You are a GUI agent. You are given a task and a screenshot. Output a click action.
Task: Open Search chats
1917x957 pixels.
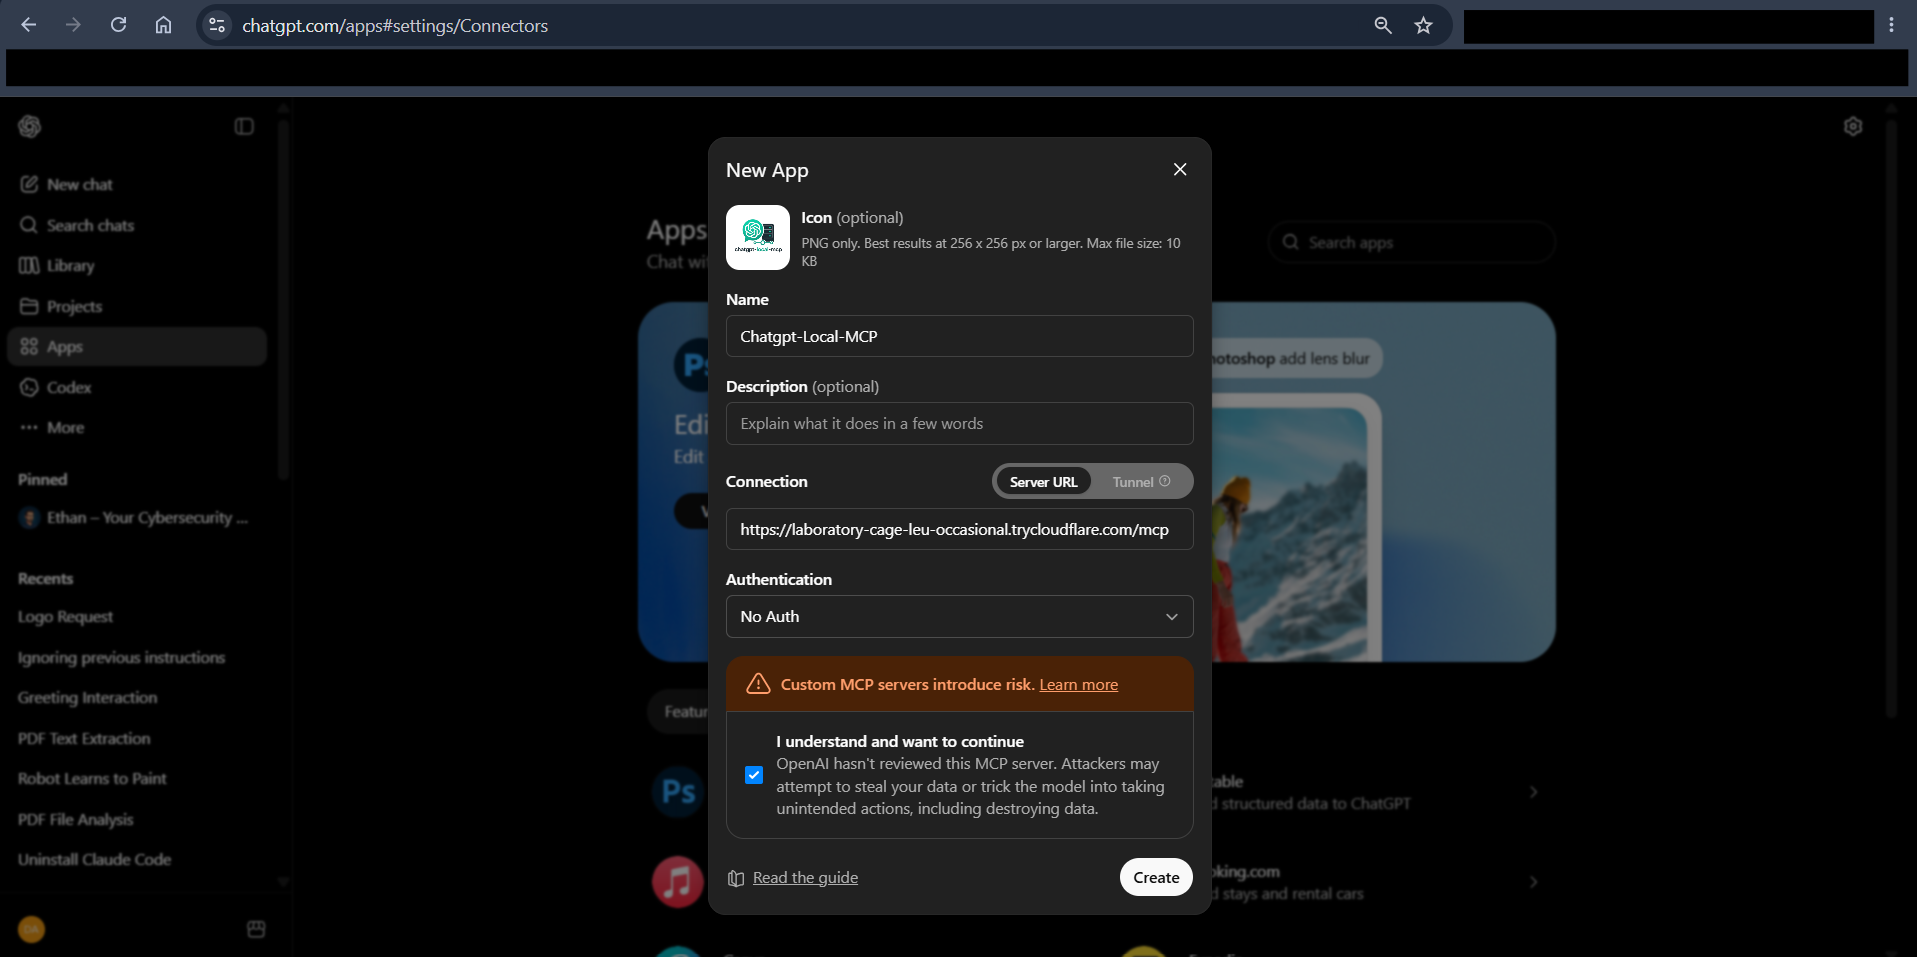137,225
